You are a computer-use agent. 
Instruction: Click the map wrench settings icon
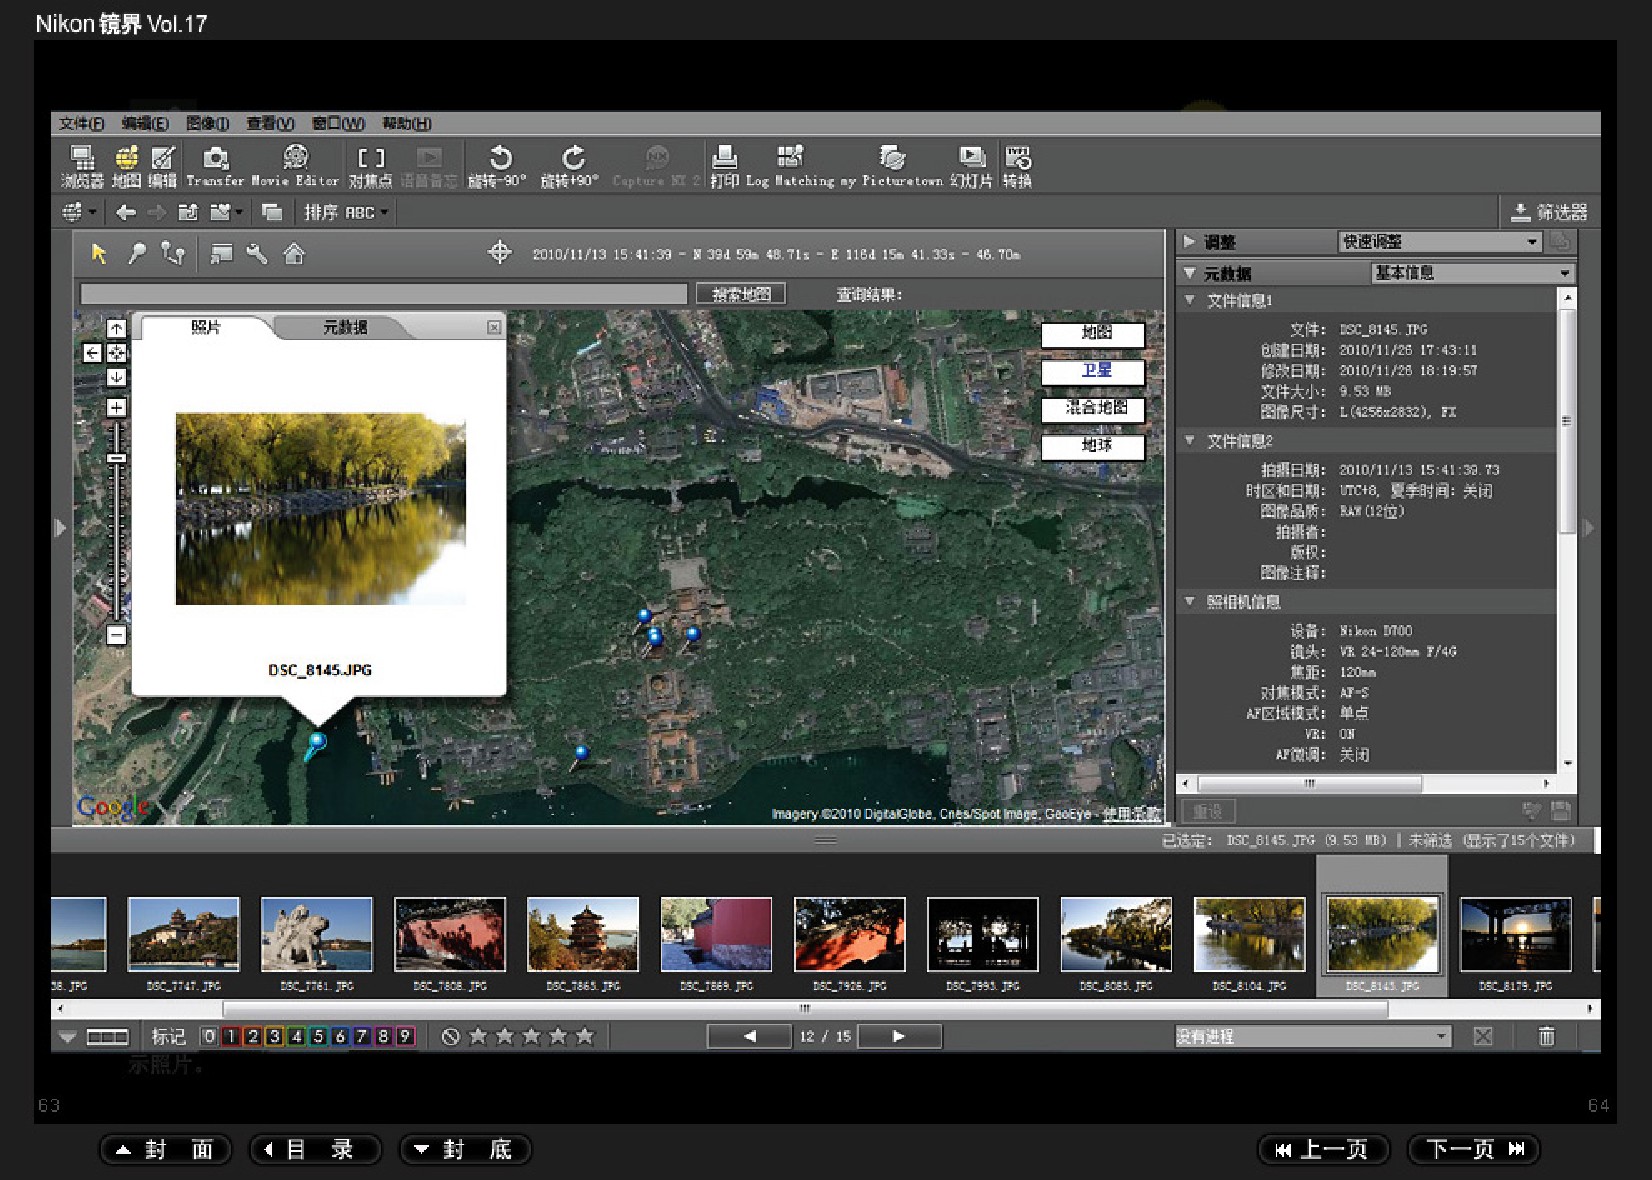[x=257, y=254]
